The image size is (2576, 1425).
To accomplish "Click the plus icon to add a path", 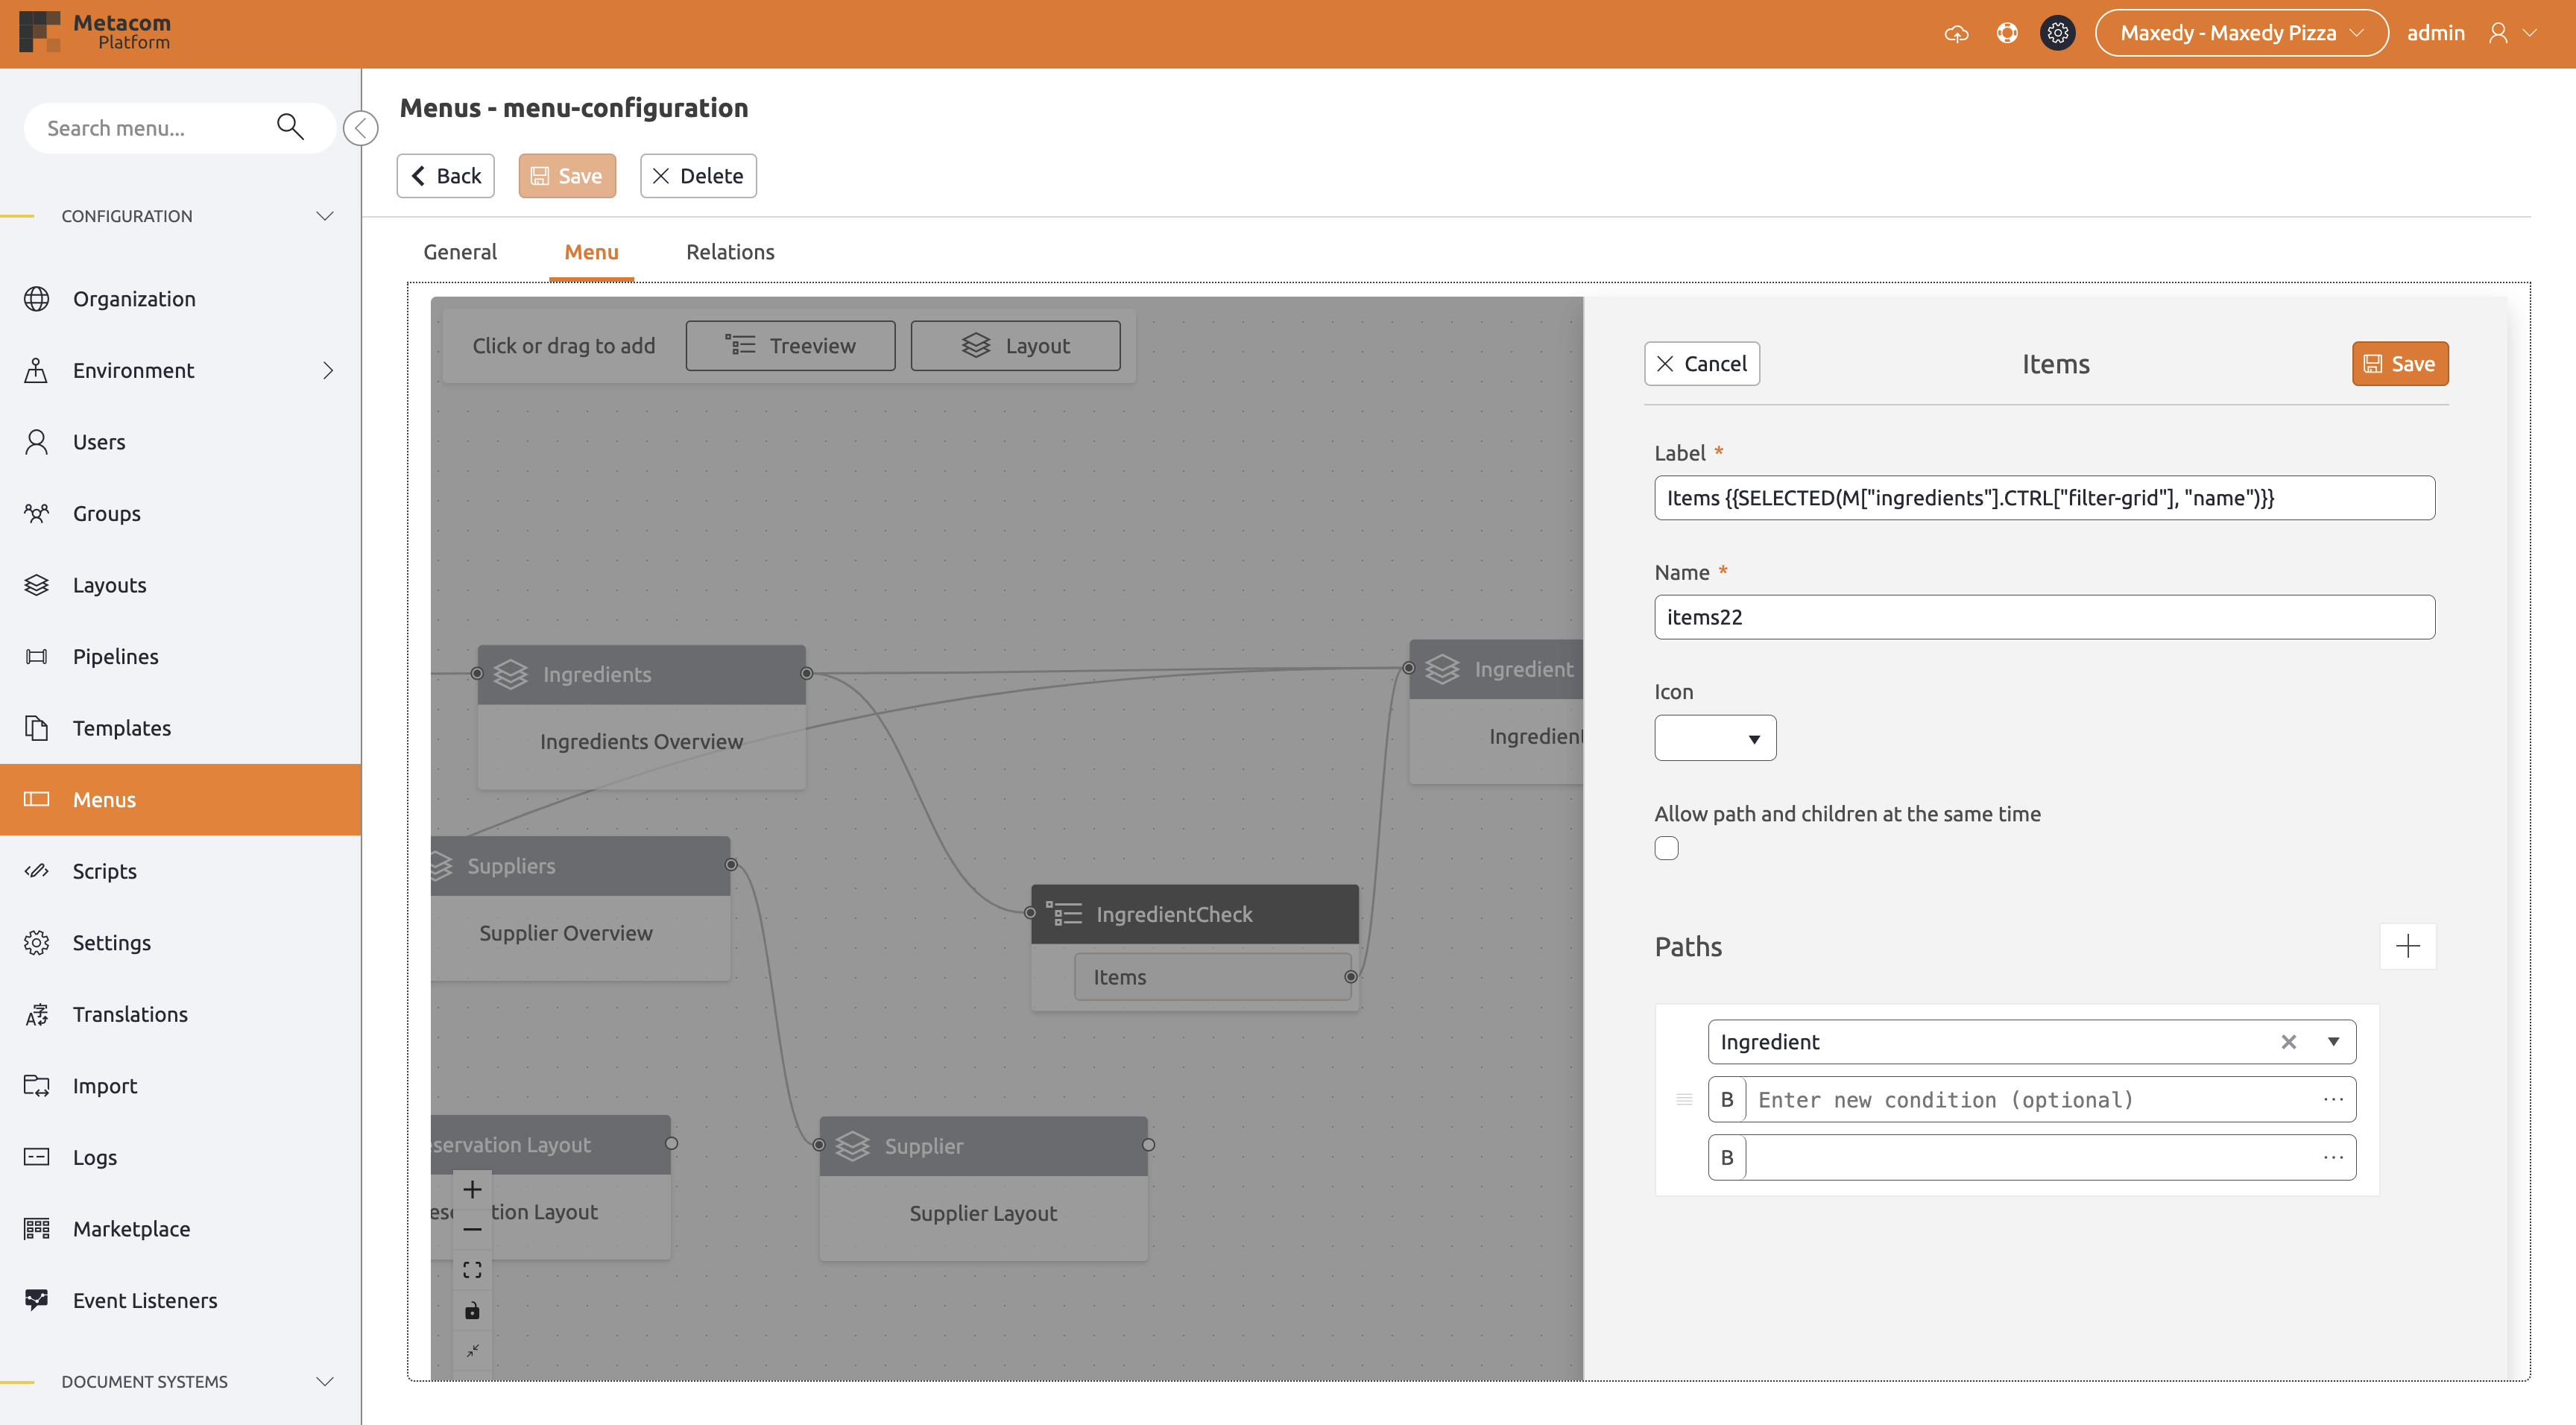I will click(x=2407, y=946).
